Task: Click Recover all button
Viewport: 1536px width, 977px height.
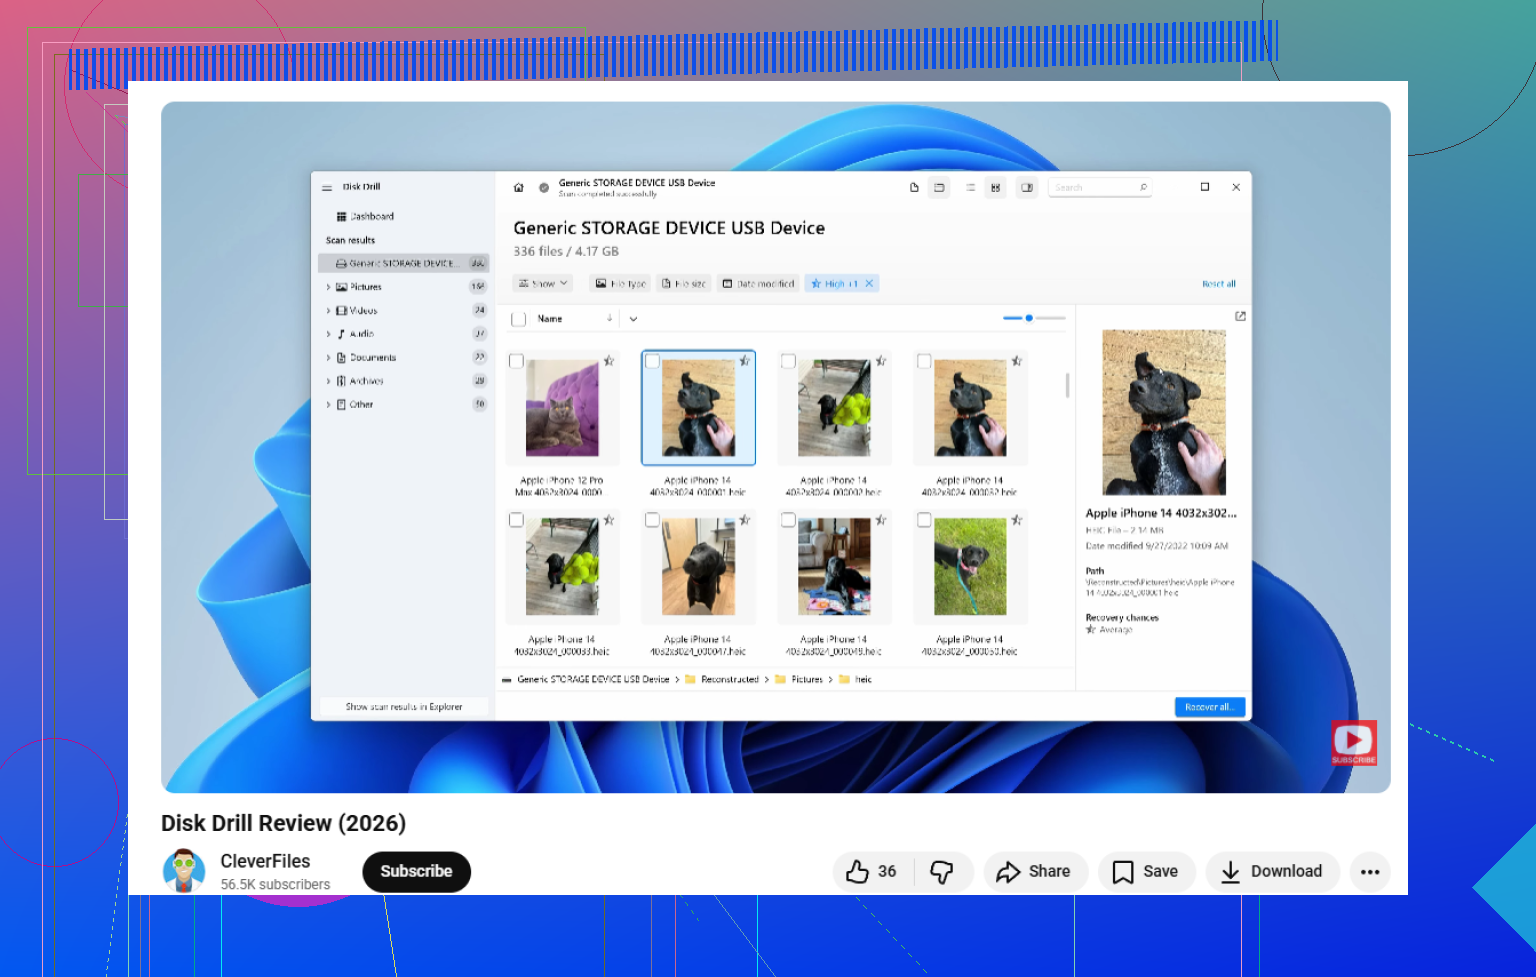Action: pos(1210,707)
